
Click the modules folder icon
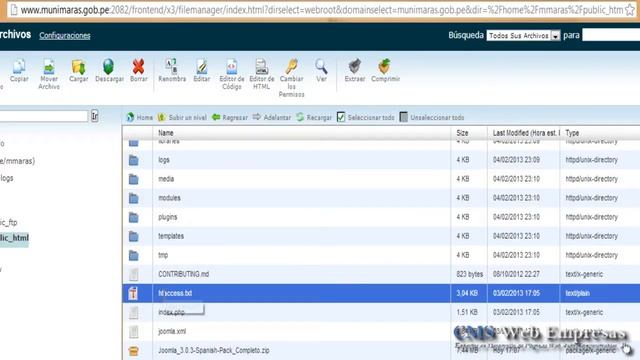click(x=133, y=198)
